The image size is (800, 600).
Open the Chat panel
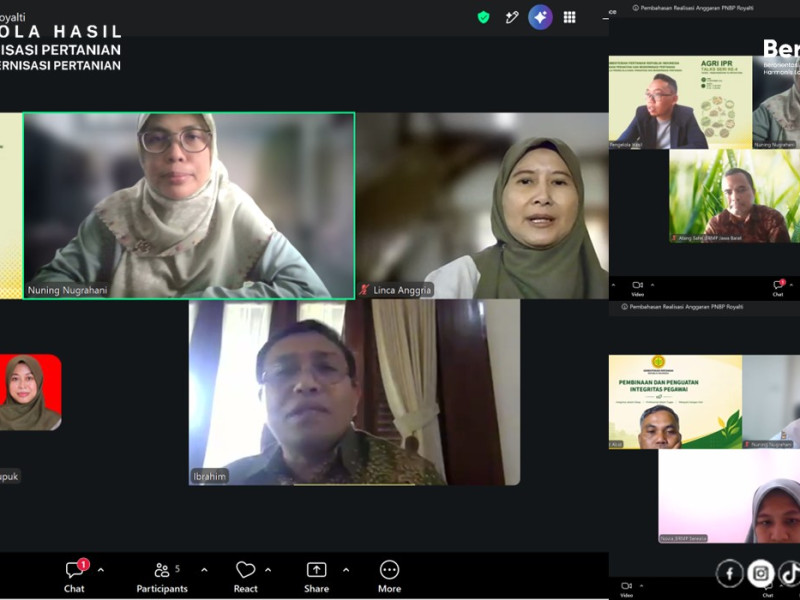pyautogui.click(x=75, y=577)
